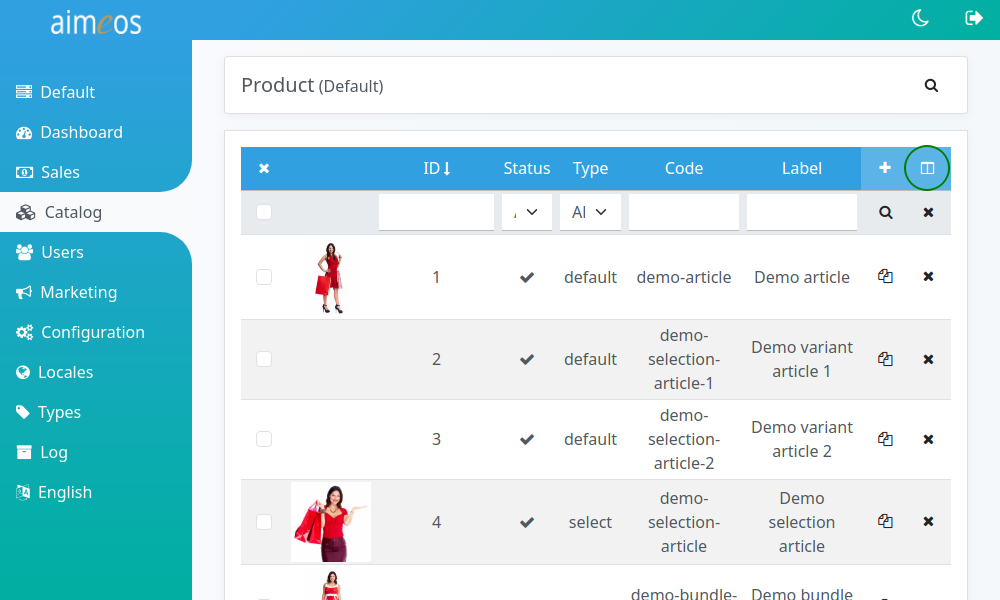
Task: Open Locales in the sidebar
Action: [x=55, y=372]
